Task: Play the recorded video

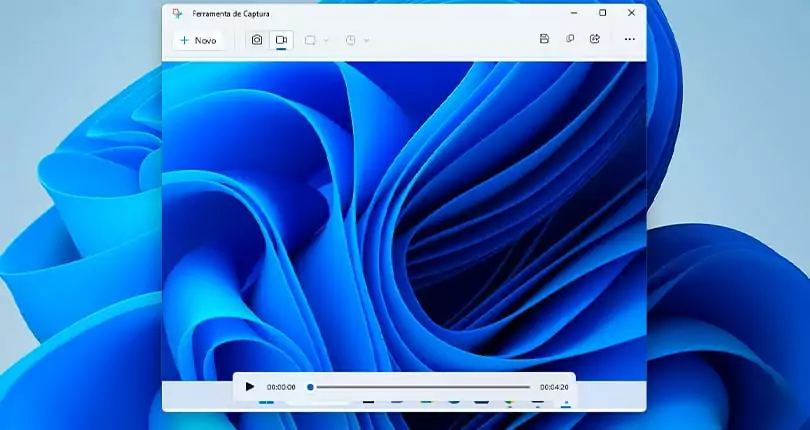Action: pyautogui.click(x=250, y=387)
